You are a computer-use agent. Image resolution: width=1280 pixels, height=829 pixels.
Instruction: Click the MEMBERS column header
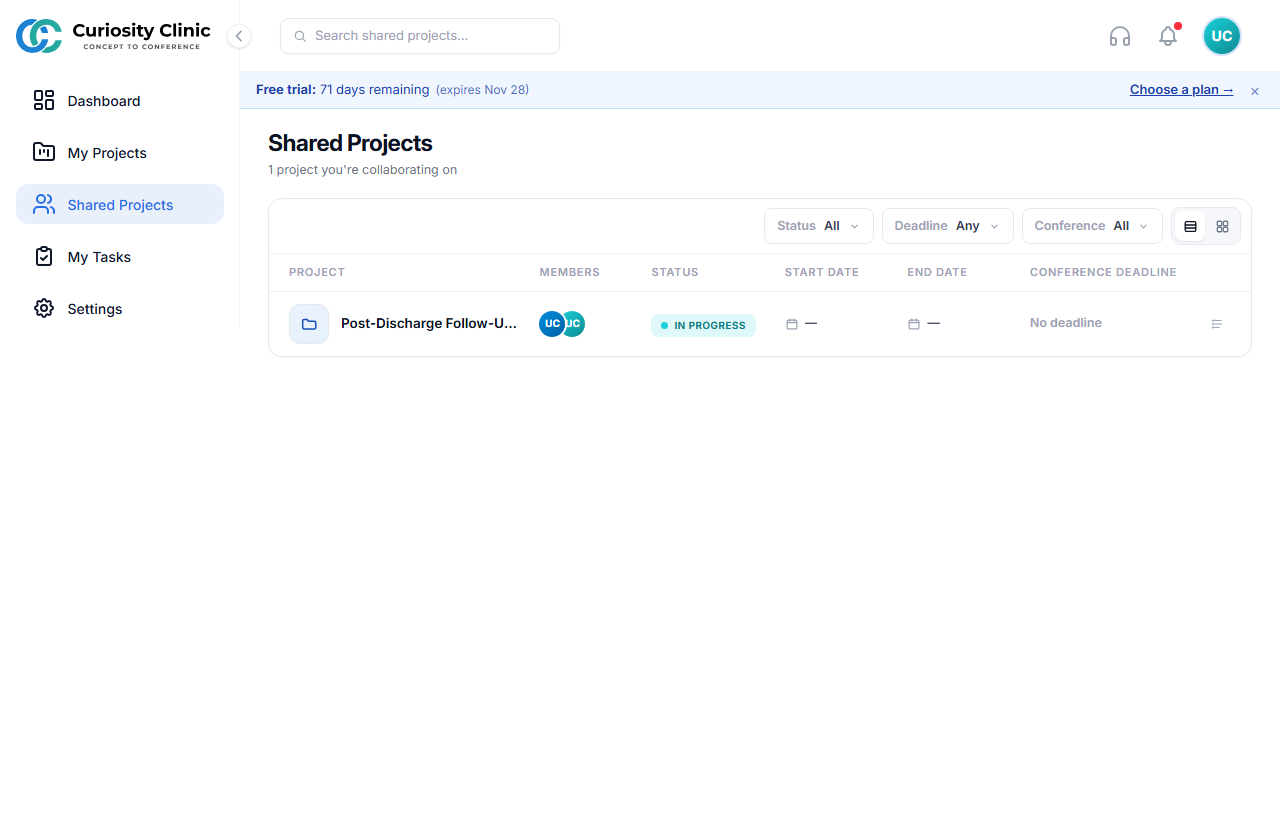tap(570, 272)
